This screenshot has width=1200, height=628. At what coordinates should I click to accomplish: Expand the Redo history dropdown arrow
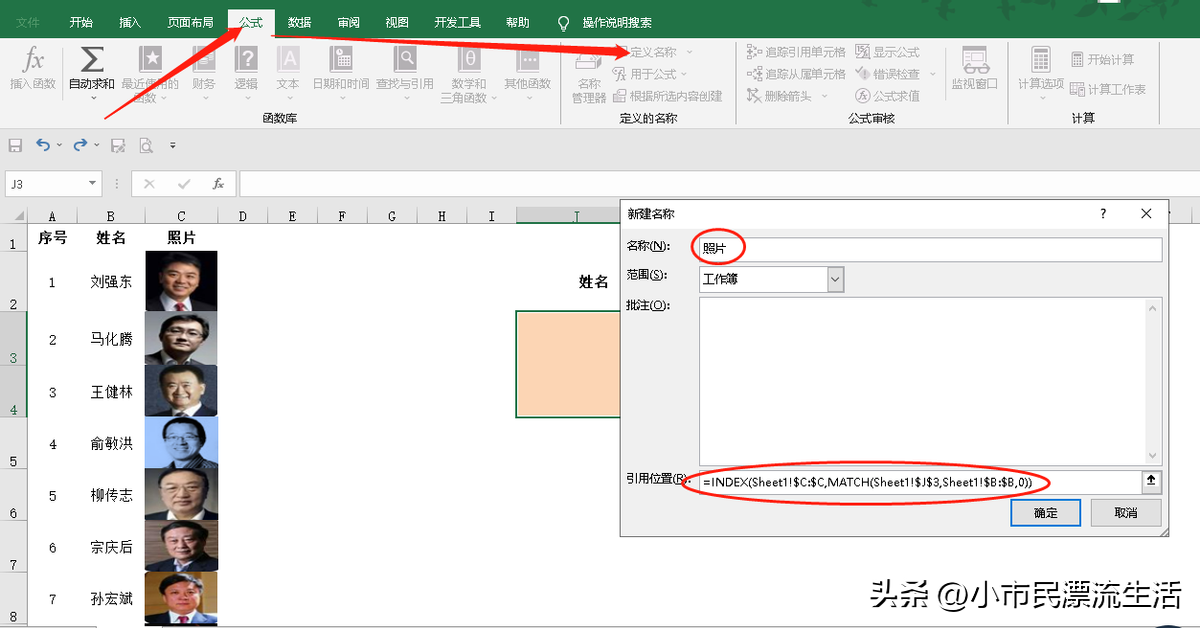coord(96,146)
